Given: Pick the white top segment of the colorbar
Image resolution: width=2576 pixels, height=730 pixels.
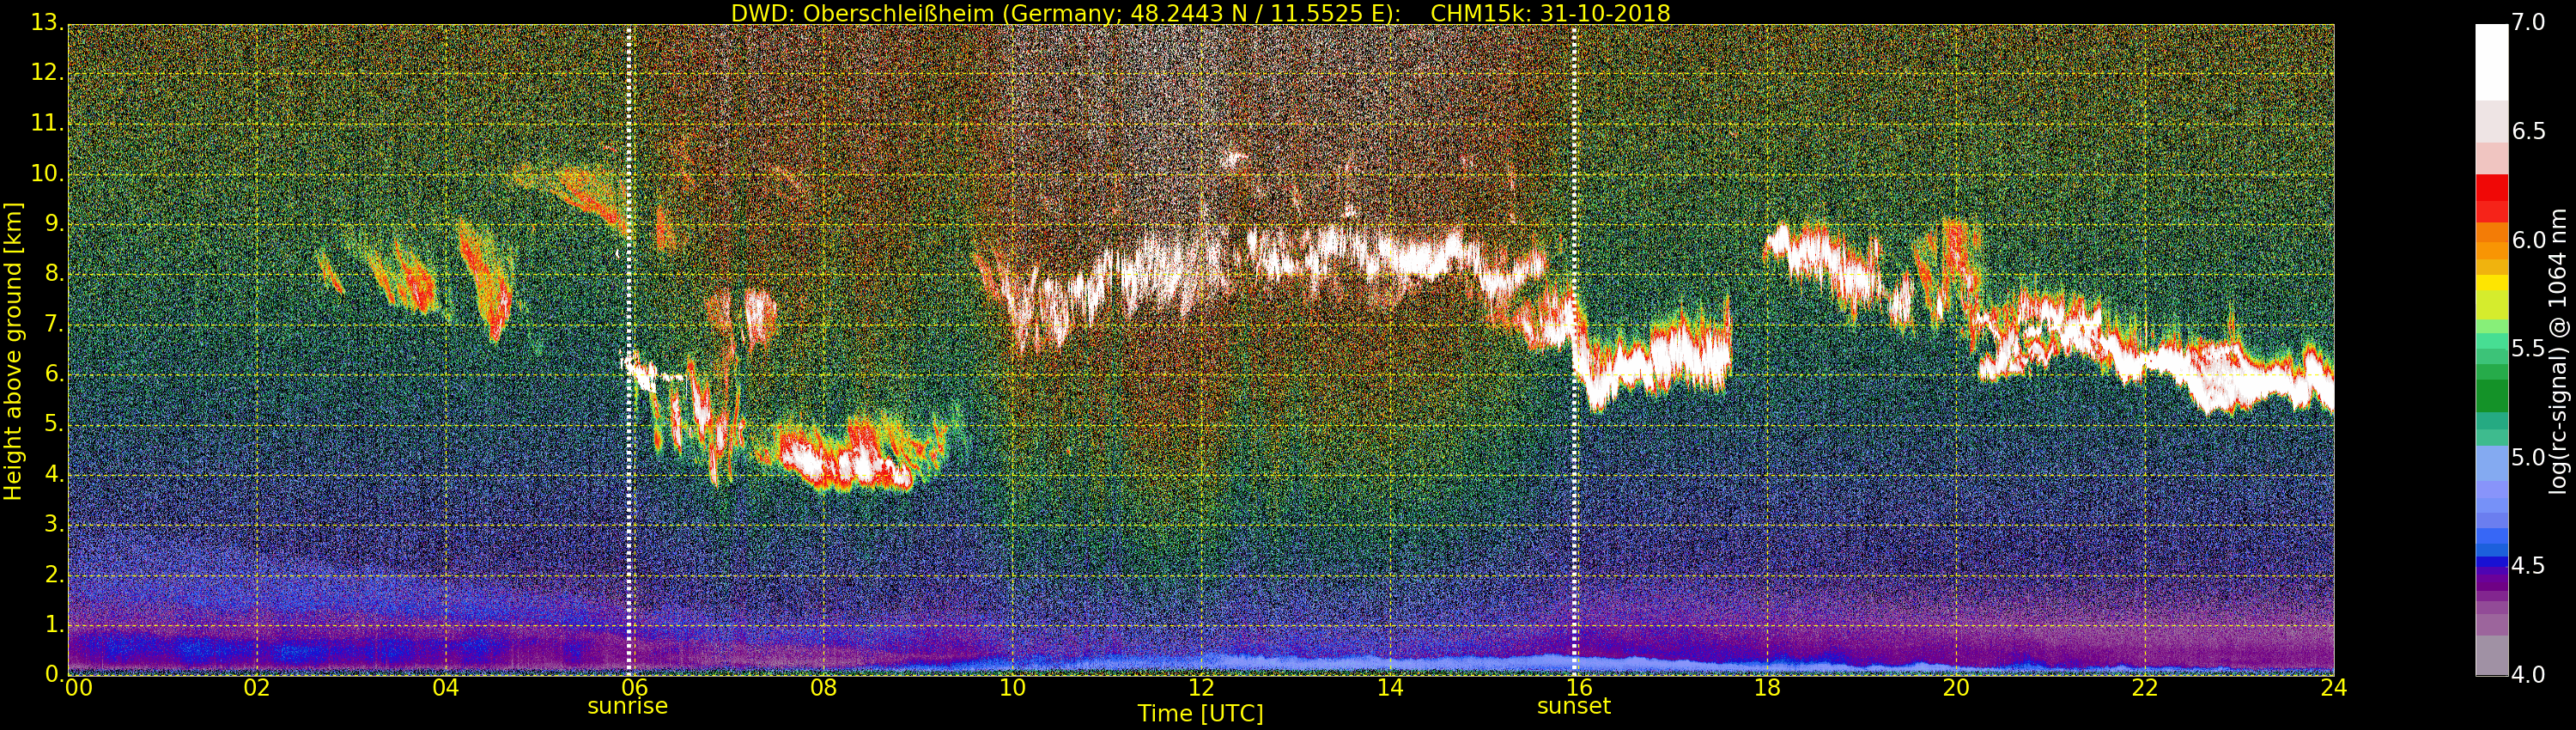Looking at the screenshot, I should click(x=2491, y=62).
